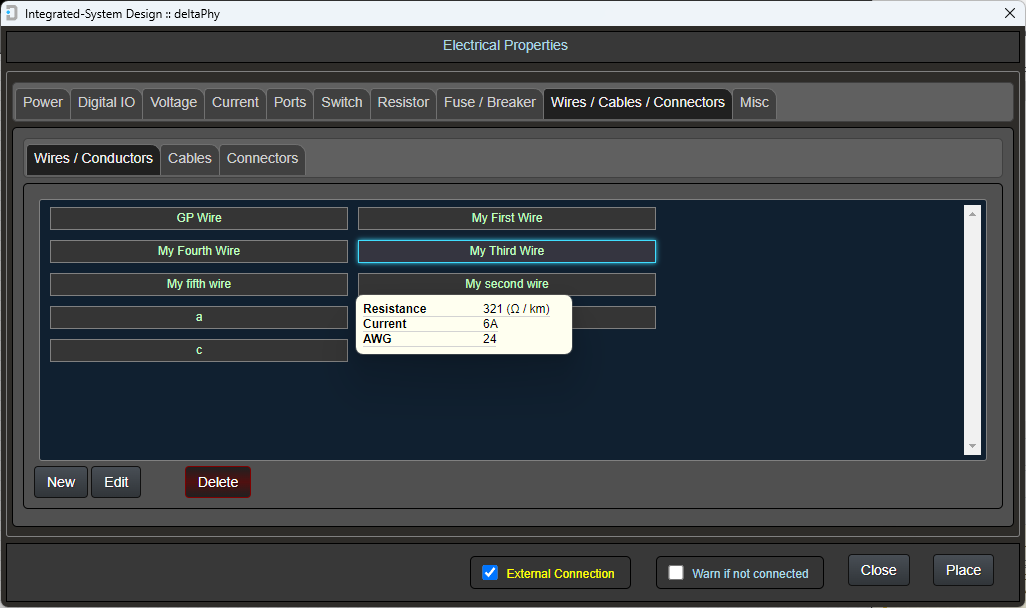
Task: Switch to the Connectors sub-tab
Action: click(x=262, y=159)
